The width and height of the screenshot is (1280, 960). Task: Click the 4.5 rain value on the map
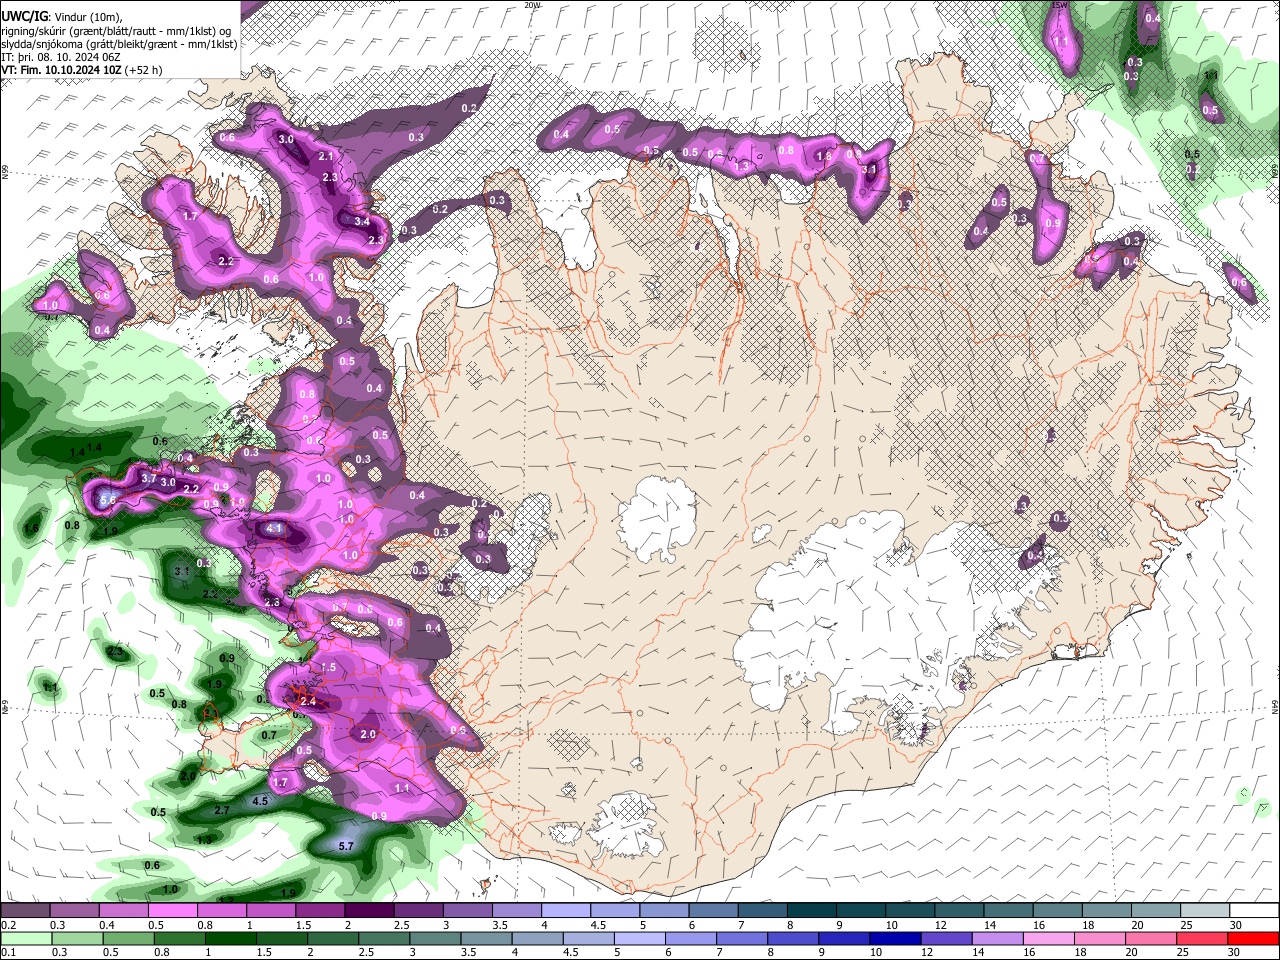click(x=260, y=801)
